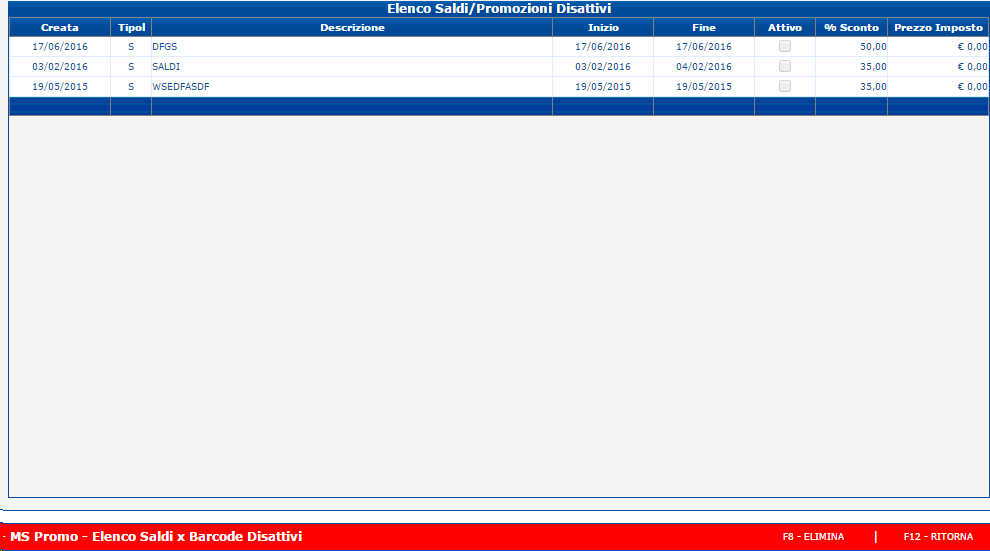Click the Attivo column header
The height and width of the screenshot is (551, 990).
[x=785, y=27]
